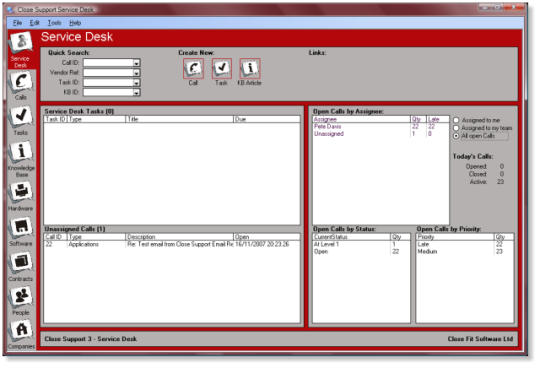This screenshot has height=368, width=540.
Task: Sort by Priority column header
Action: coord(455,237)
